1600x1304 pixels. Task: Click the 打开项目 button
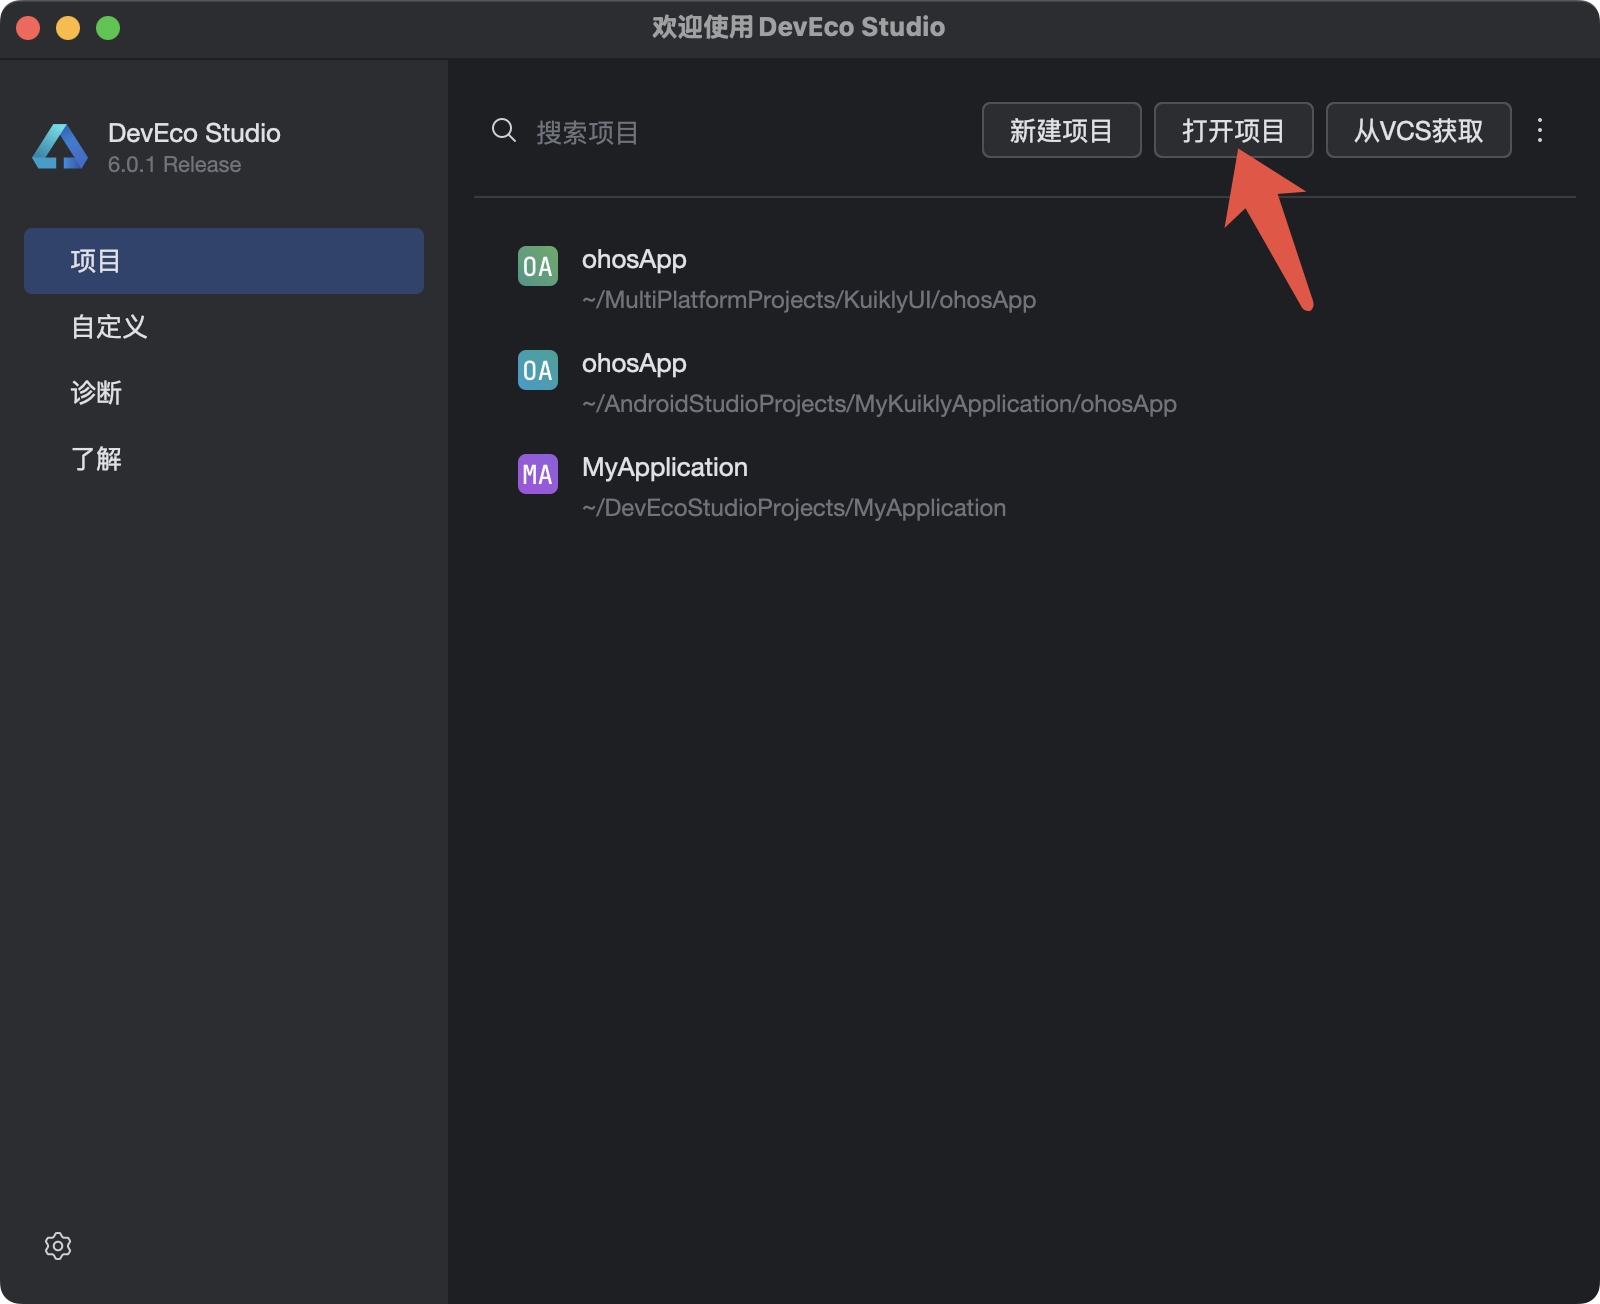(x=1234, y=130)
